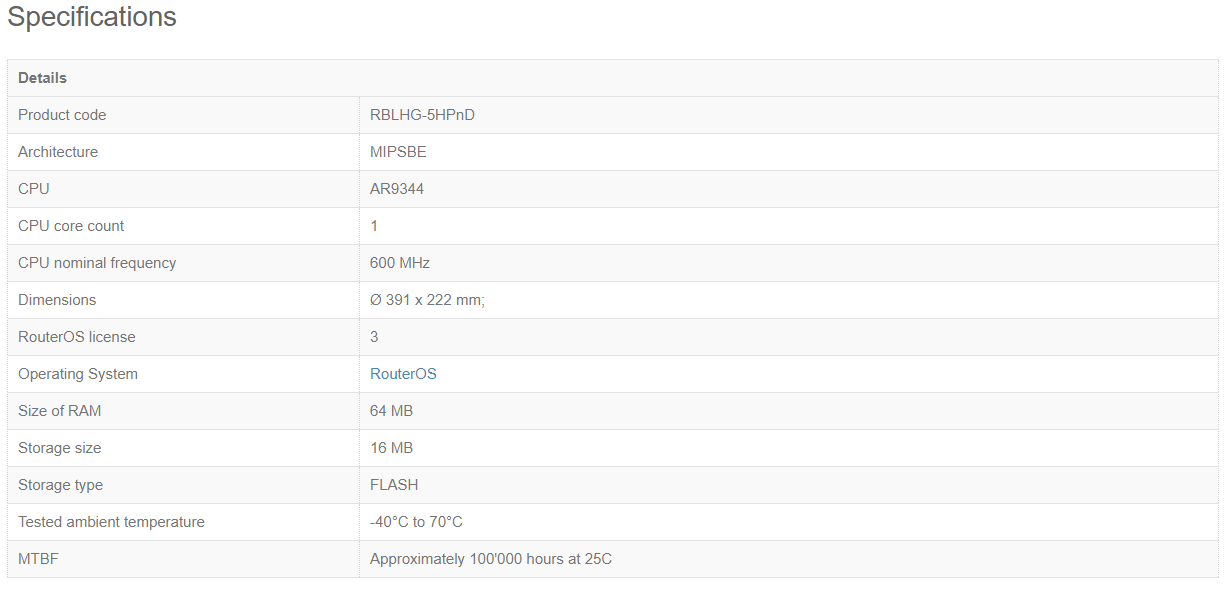Click the Size of RAM label
Viewport: 1232px width, 589px height.
(59, 411)
